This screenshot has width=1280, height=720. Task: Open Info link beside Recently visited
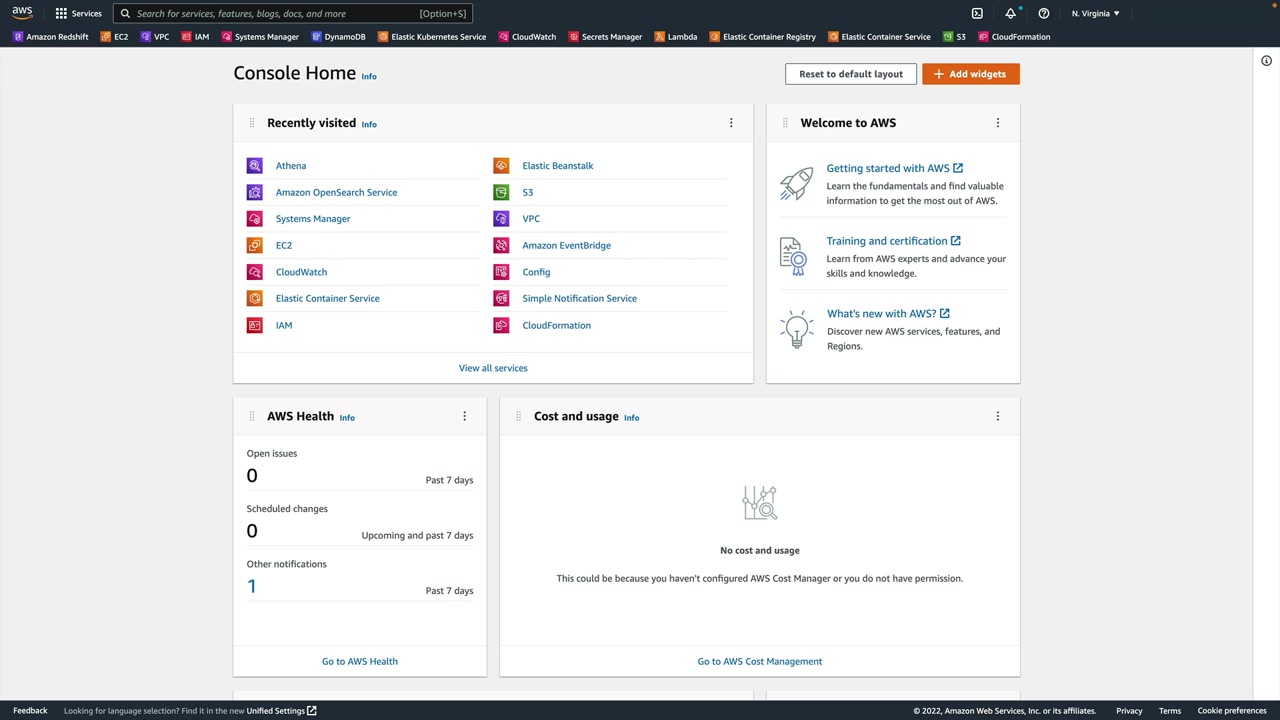pos(369,124)
